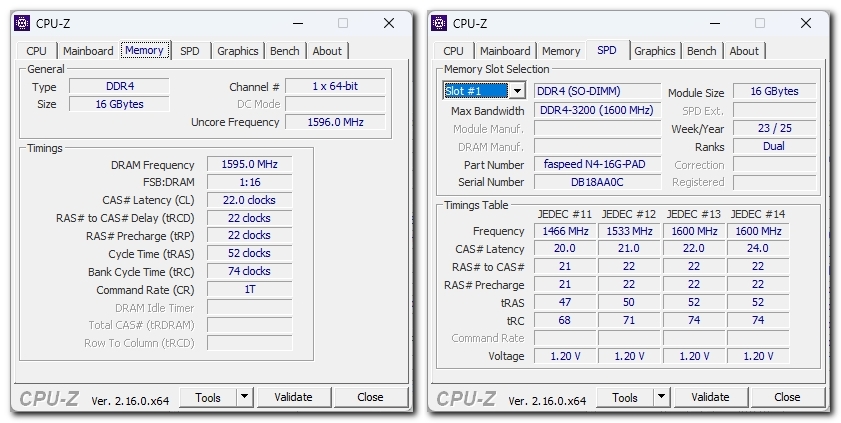
Task: Click Bank Cycle Time value 74 clocks
Action: [x=249, y=271]
